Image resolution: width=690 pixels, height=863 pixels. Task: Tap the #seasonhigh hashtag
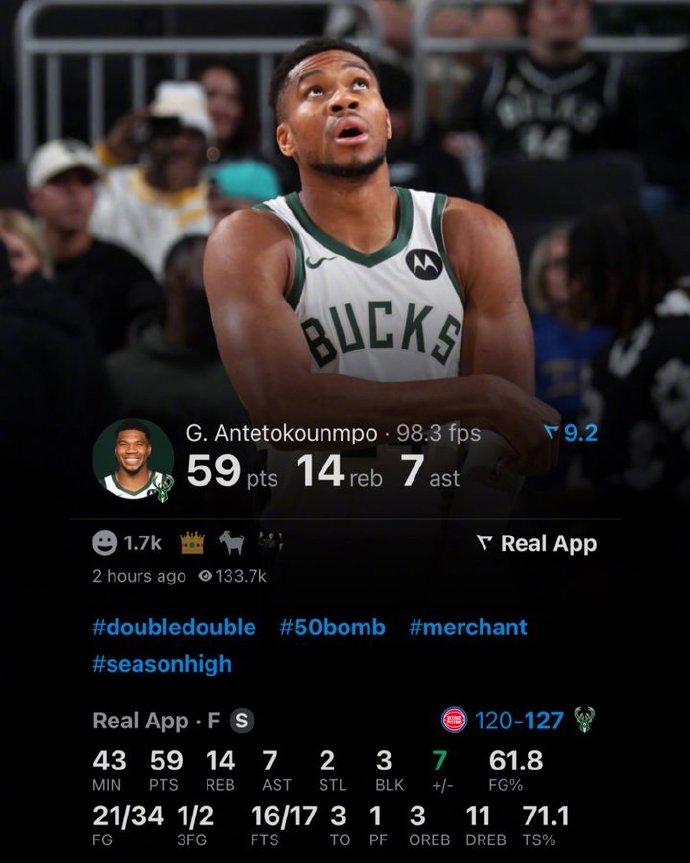pyautogui.click(x=162, y=664)
